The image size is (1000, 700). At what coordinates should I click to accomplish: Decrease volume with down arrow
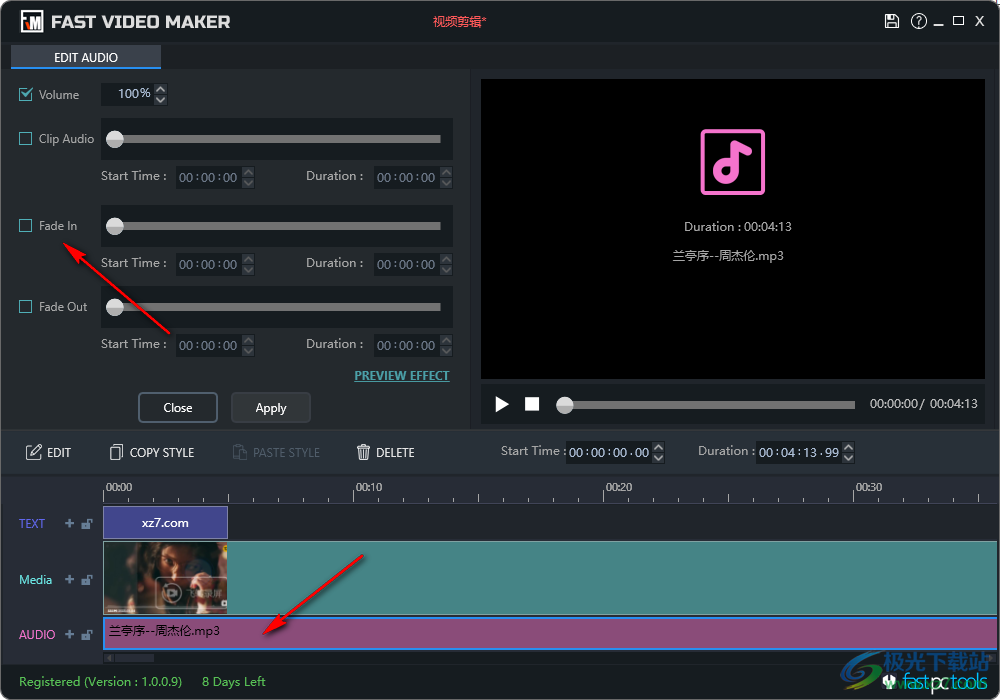point(161,99)
